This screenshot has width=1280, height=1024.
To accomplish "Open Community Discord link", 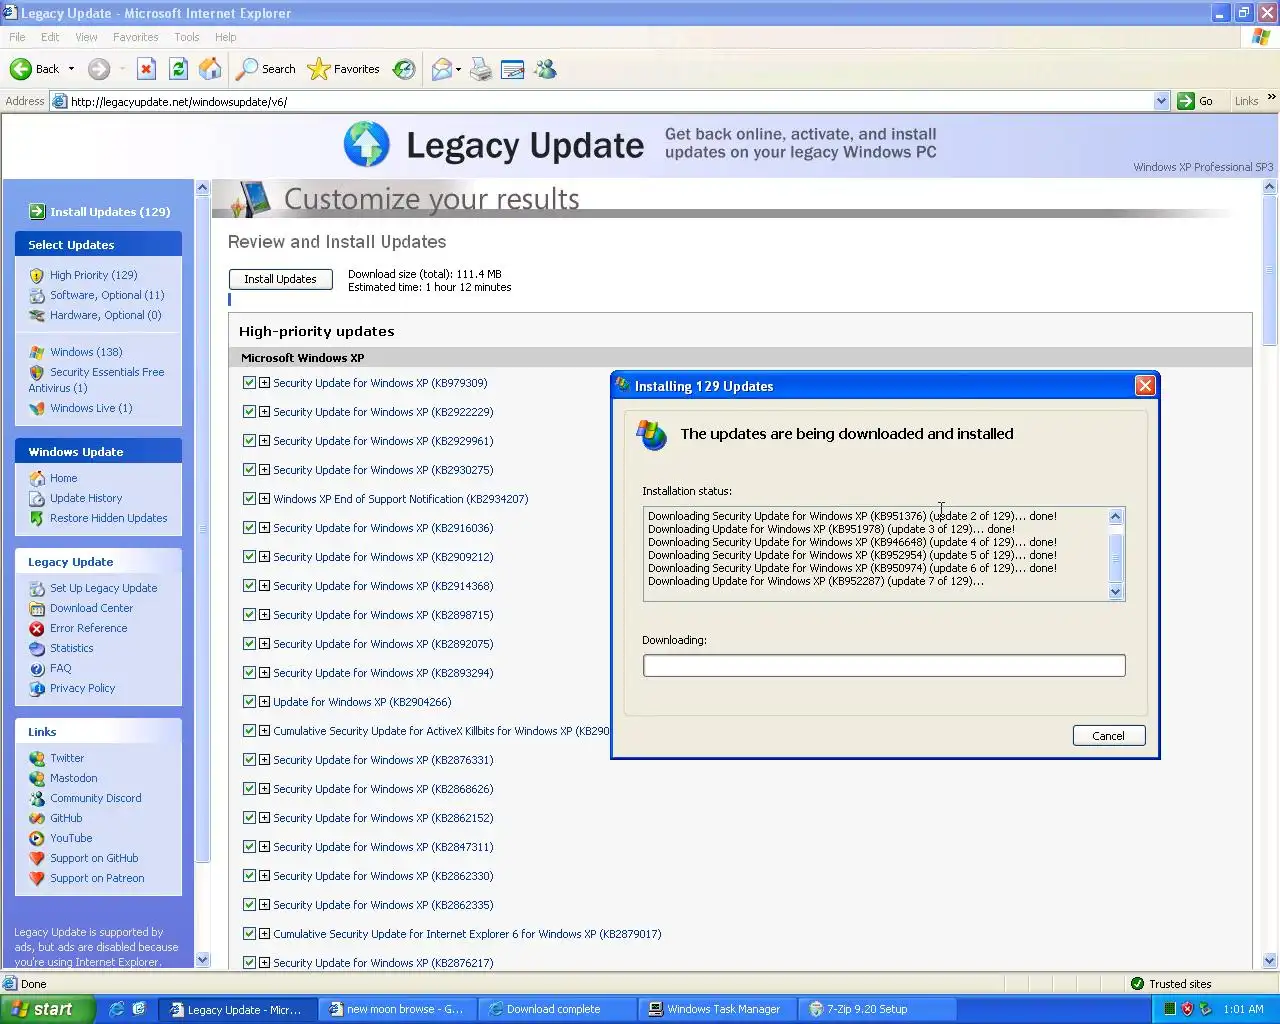I will coord(96,798).
